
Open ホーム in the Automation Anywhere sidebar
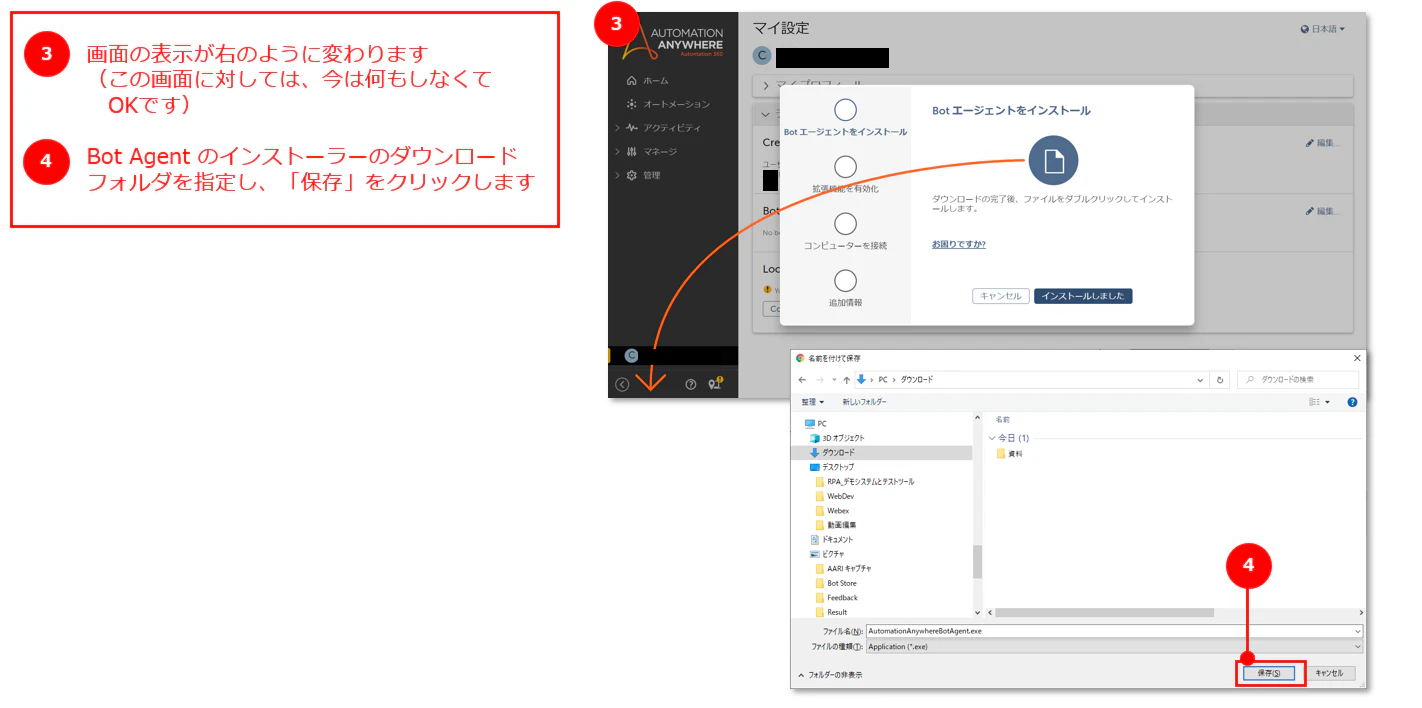point(647,80)
